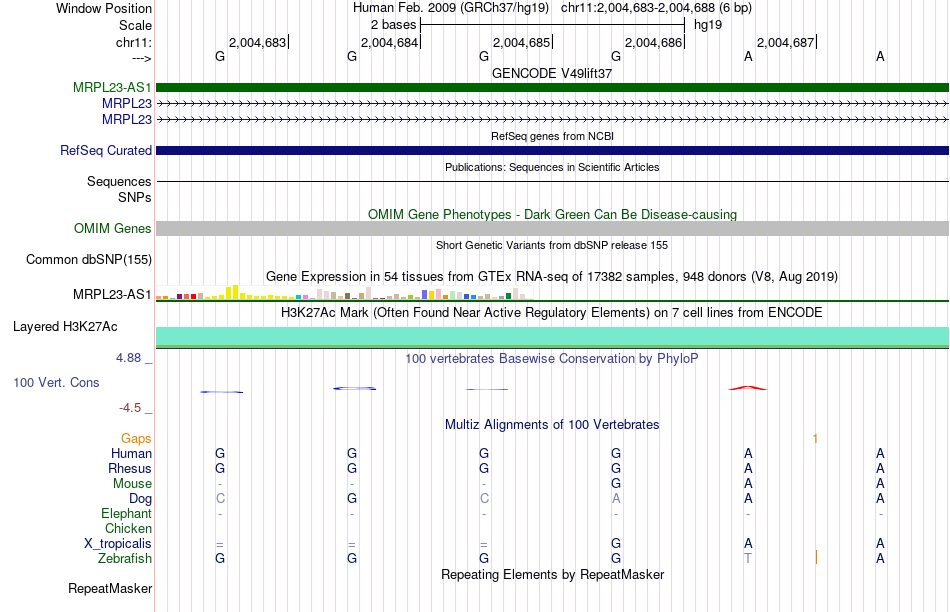Click the H3K27Ac Mark track title
Screen dimensions: 950x612
click(x=552, y=313)
